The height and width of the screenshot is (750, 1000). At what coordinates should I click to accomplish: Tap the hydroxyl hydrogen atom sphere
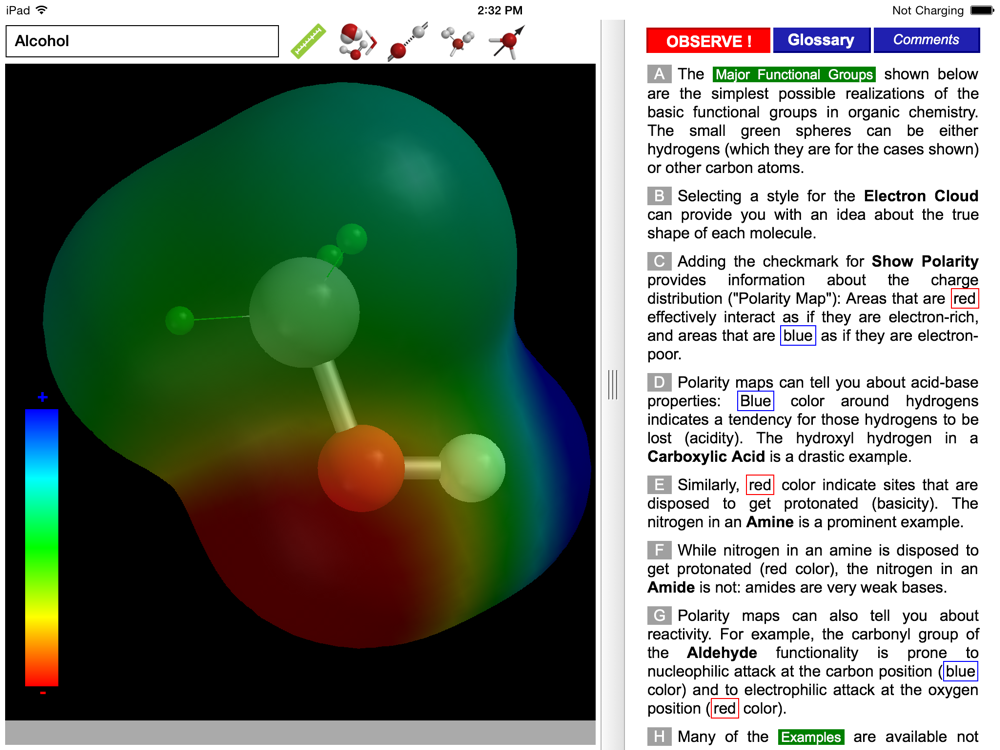(472, 467)
